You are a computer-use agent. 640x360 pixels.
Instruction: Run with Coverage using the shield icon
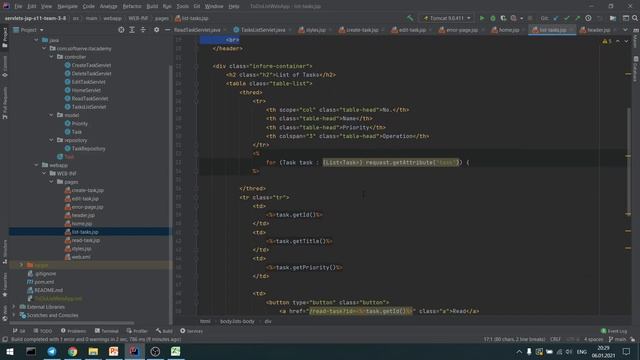pyautogui.click(x=503, y=18)
